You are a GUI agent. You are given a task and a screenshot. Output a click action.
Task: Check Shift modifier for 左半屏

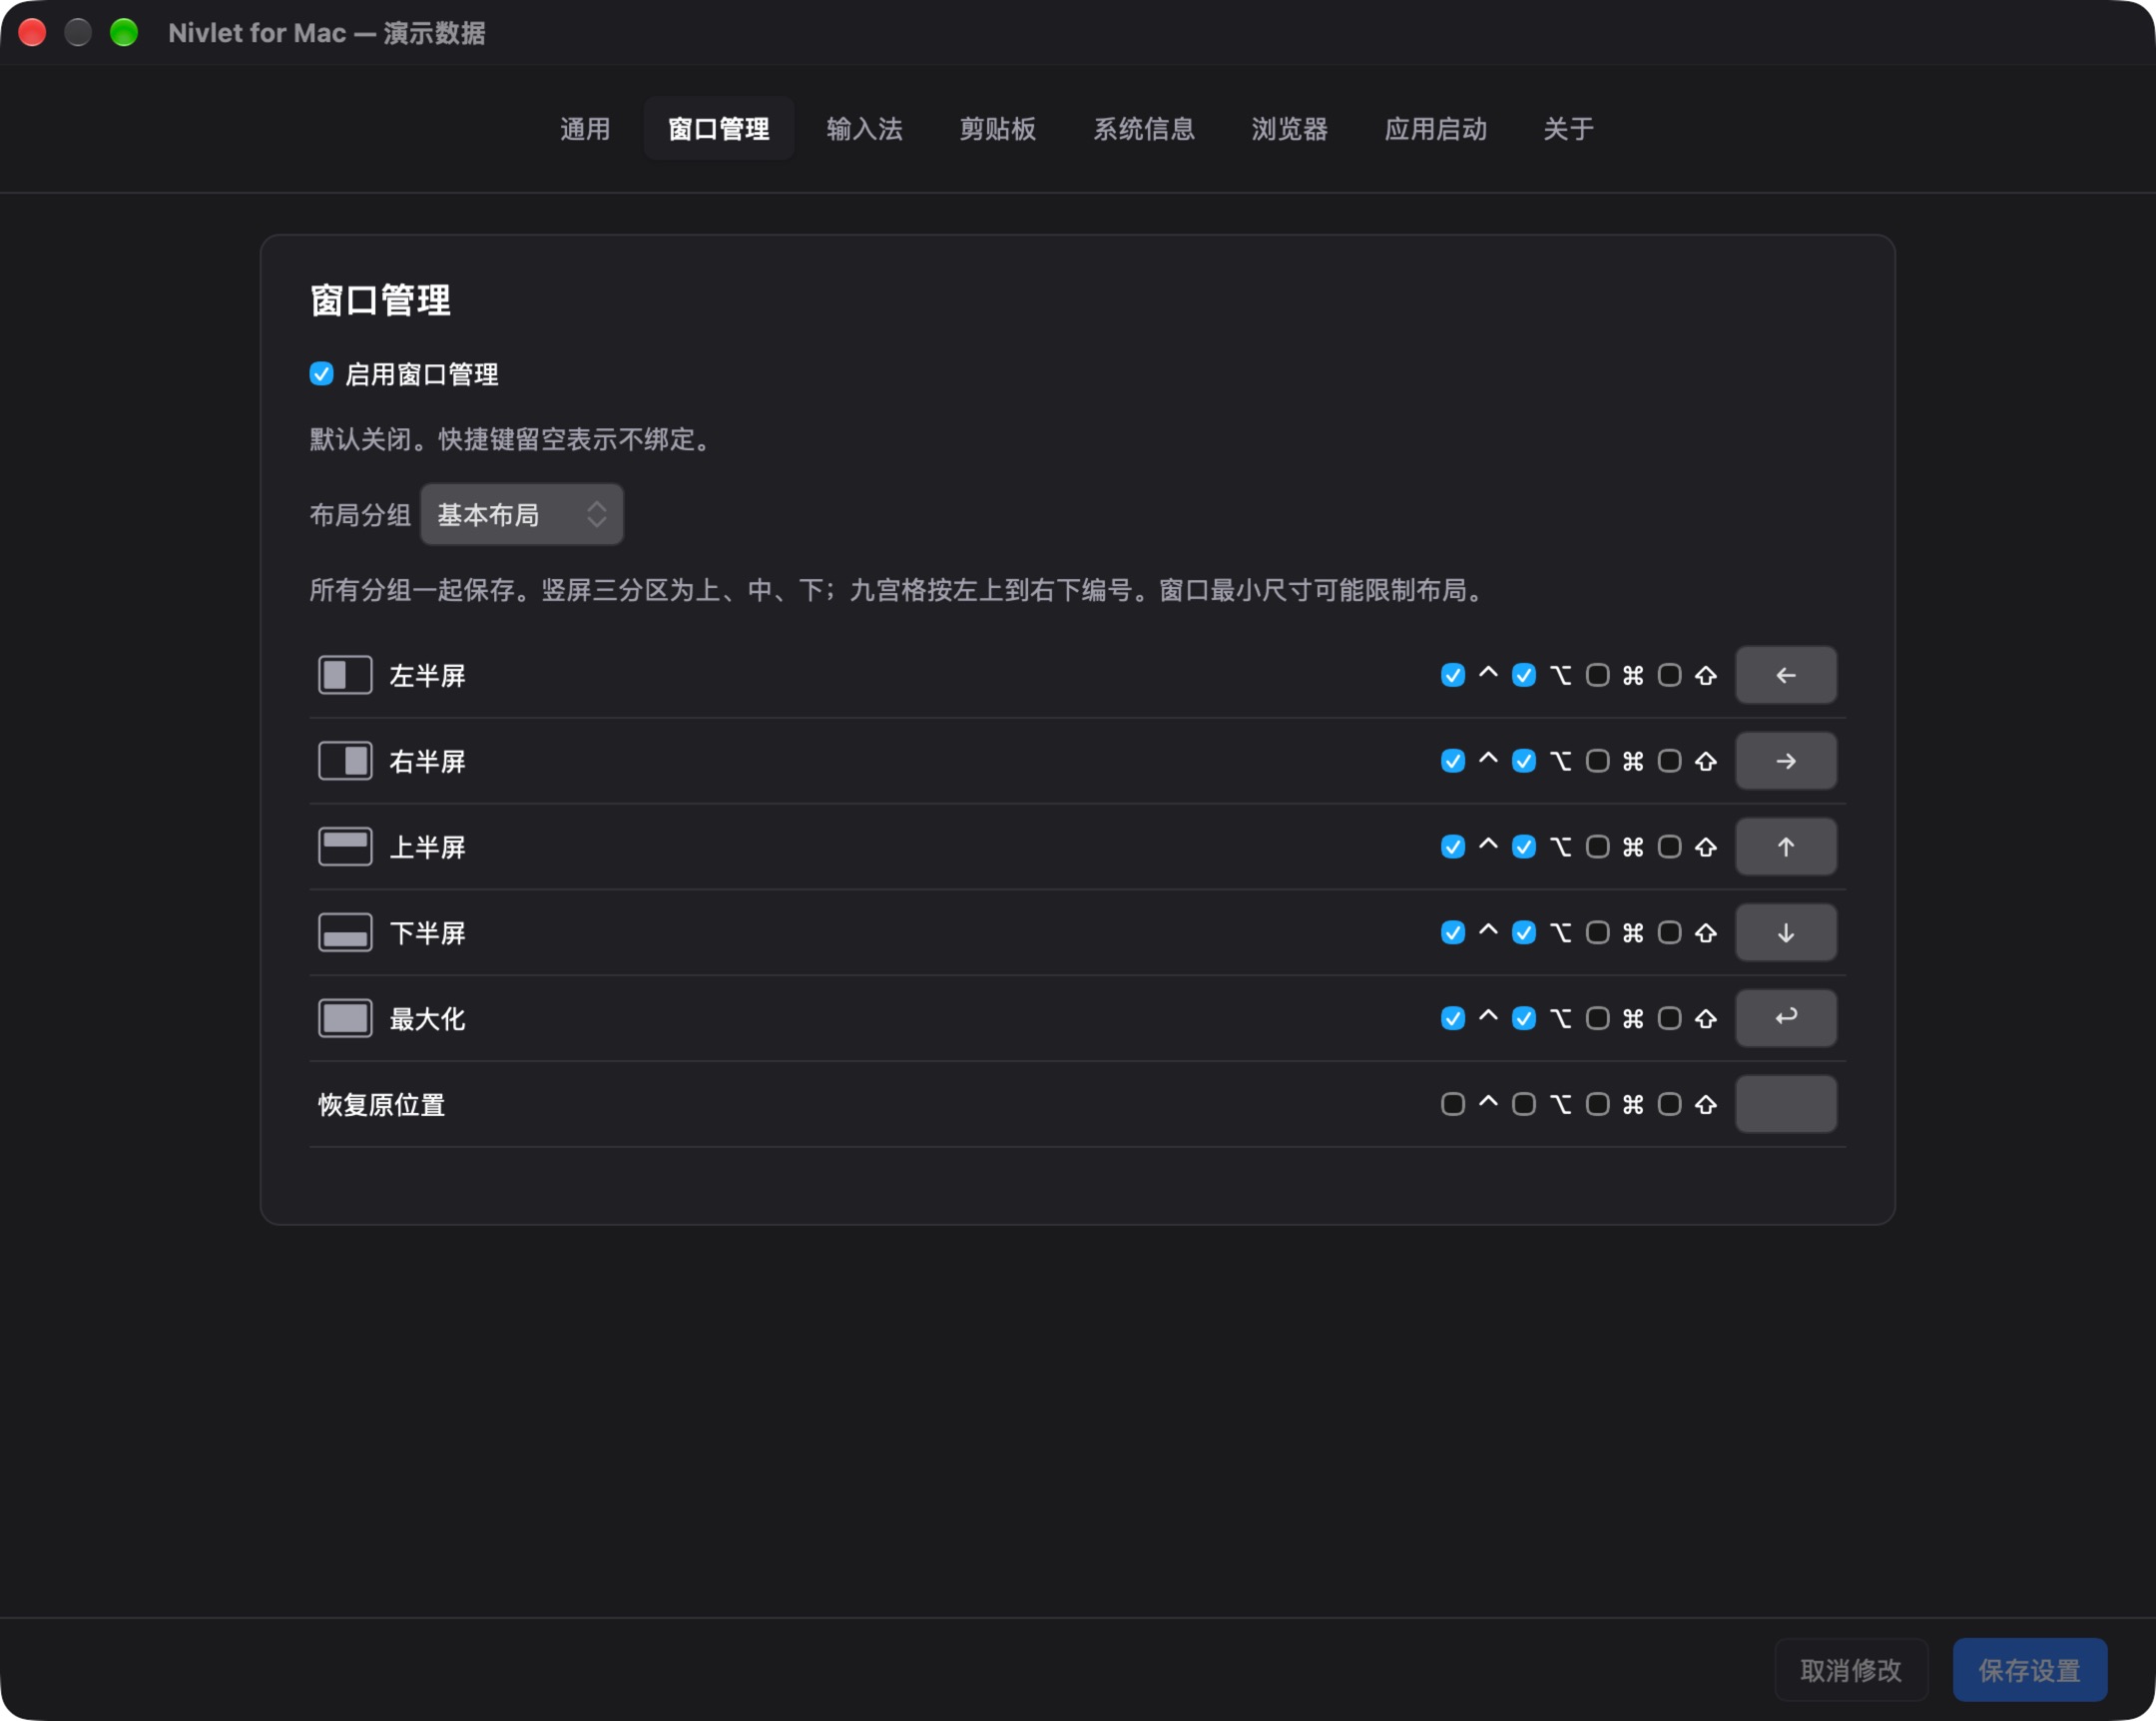click(x=1669, y=675)
